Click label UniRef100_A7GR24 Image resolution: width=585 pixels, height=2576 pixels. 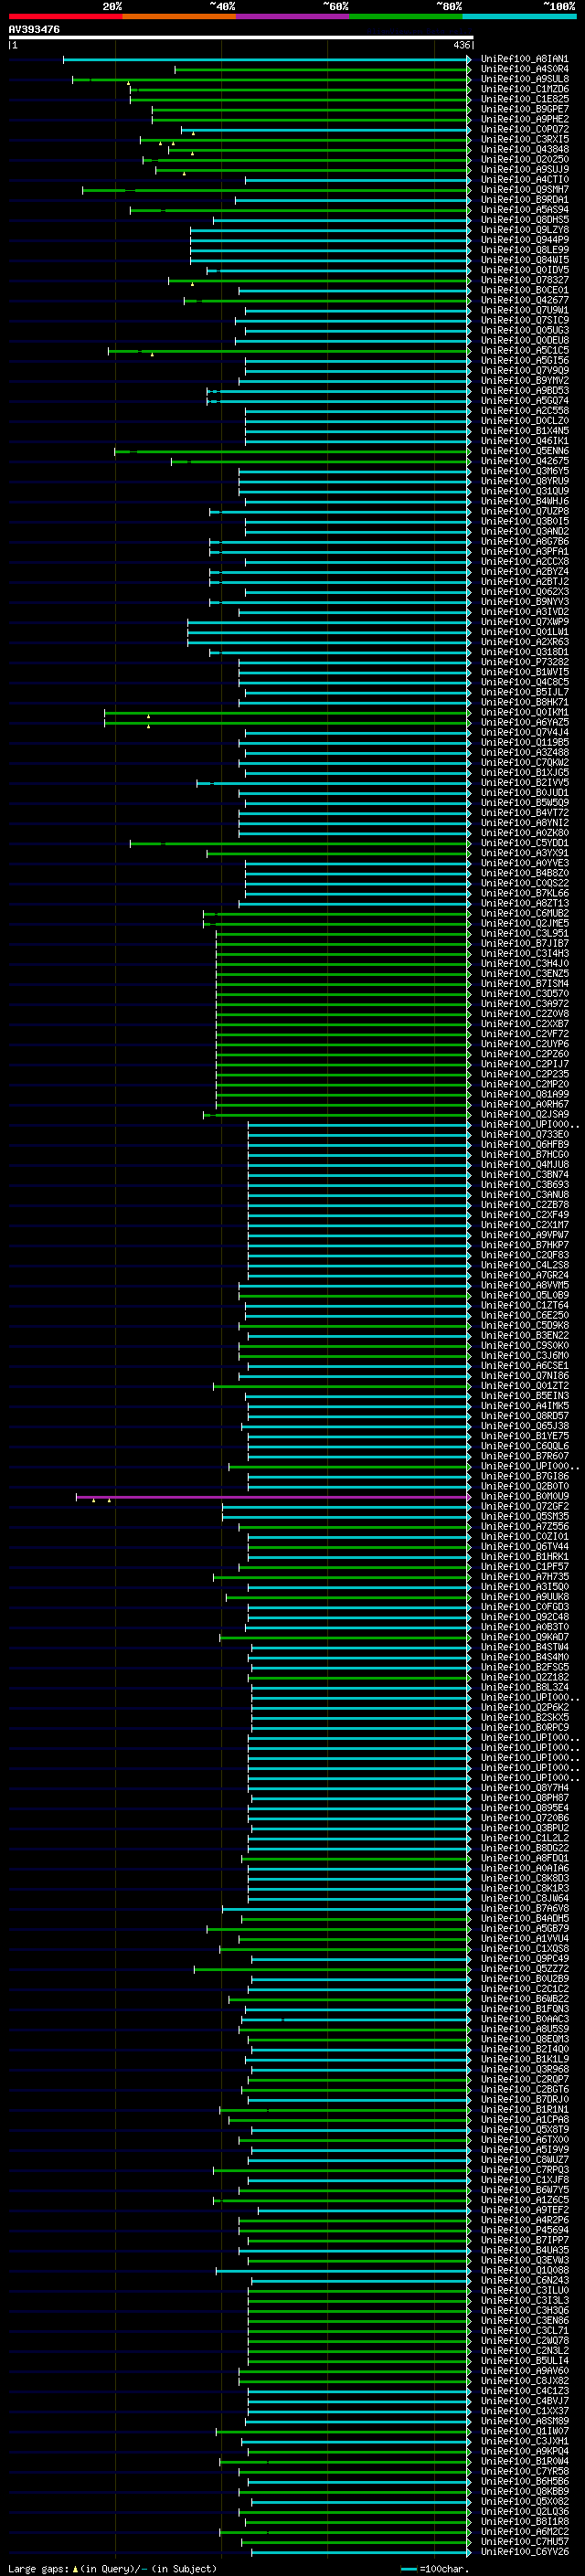pos(525,1275)
